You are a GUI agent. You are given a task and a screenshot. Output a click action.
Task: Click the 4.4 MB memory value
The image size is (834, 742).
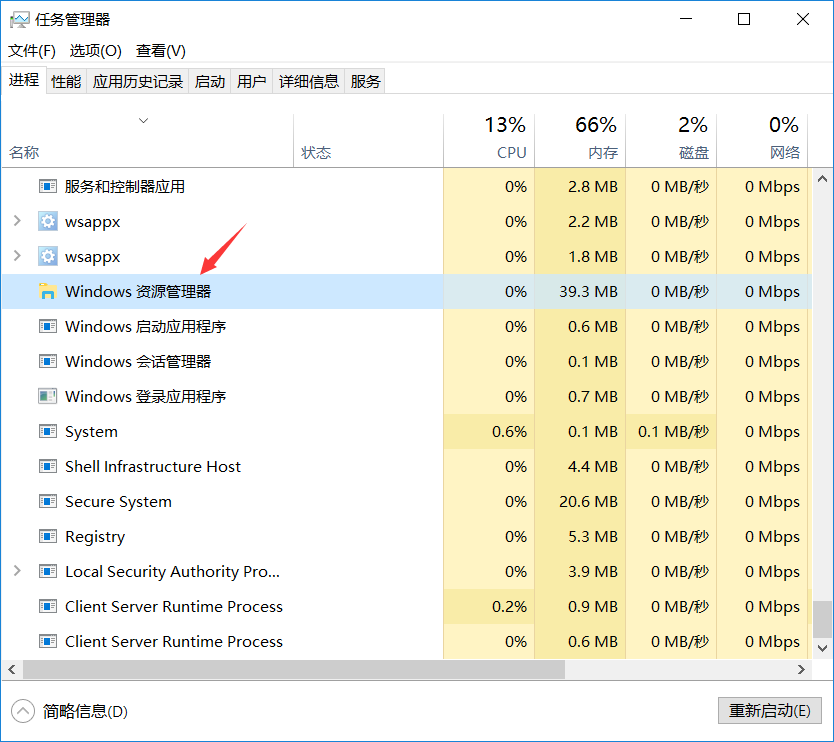click(x=593, y=466)
